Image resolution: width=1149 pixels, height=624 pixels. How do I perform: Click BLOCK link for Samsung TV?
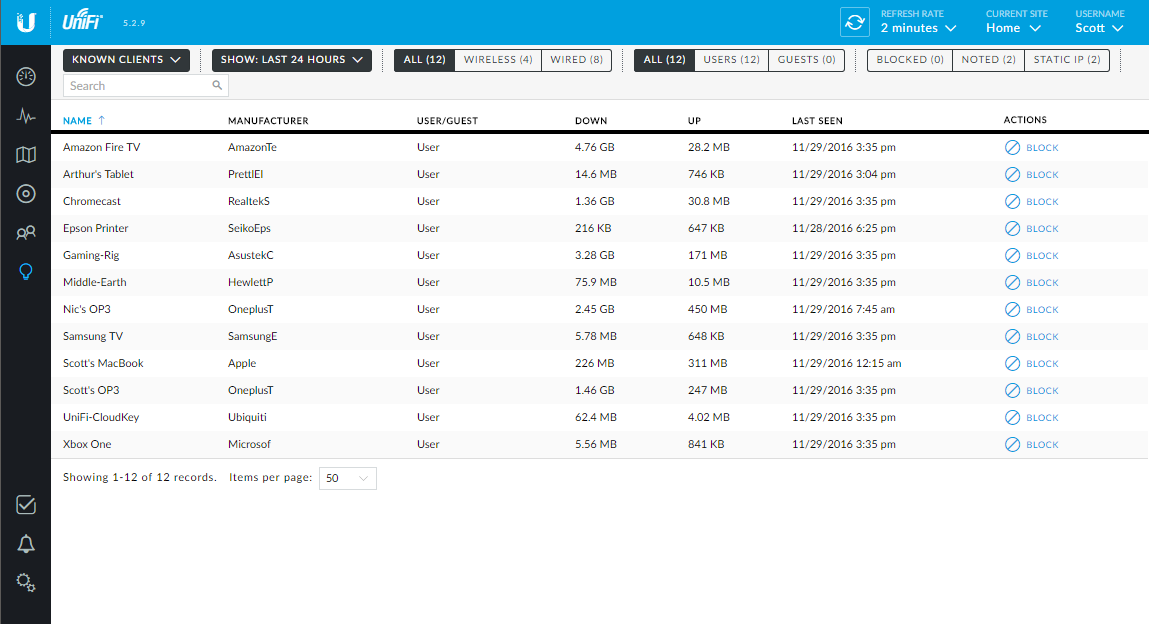(x=1042, y=337)
